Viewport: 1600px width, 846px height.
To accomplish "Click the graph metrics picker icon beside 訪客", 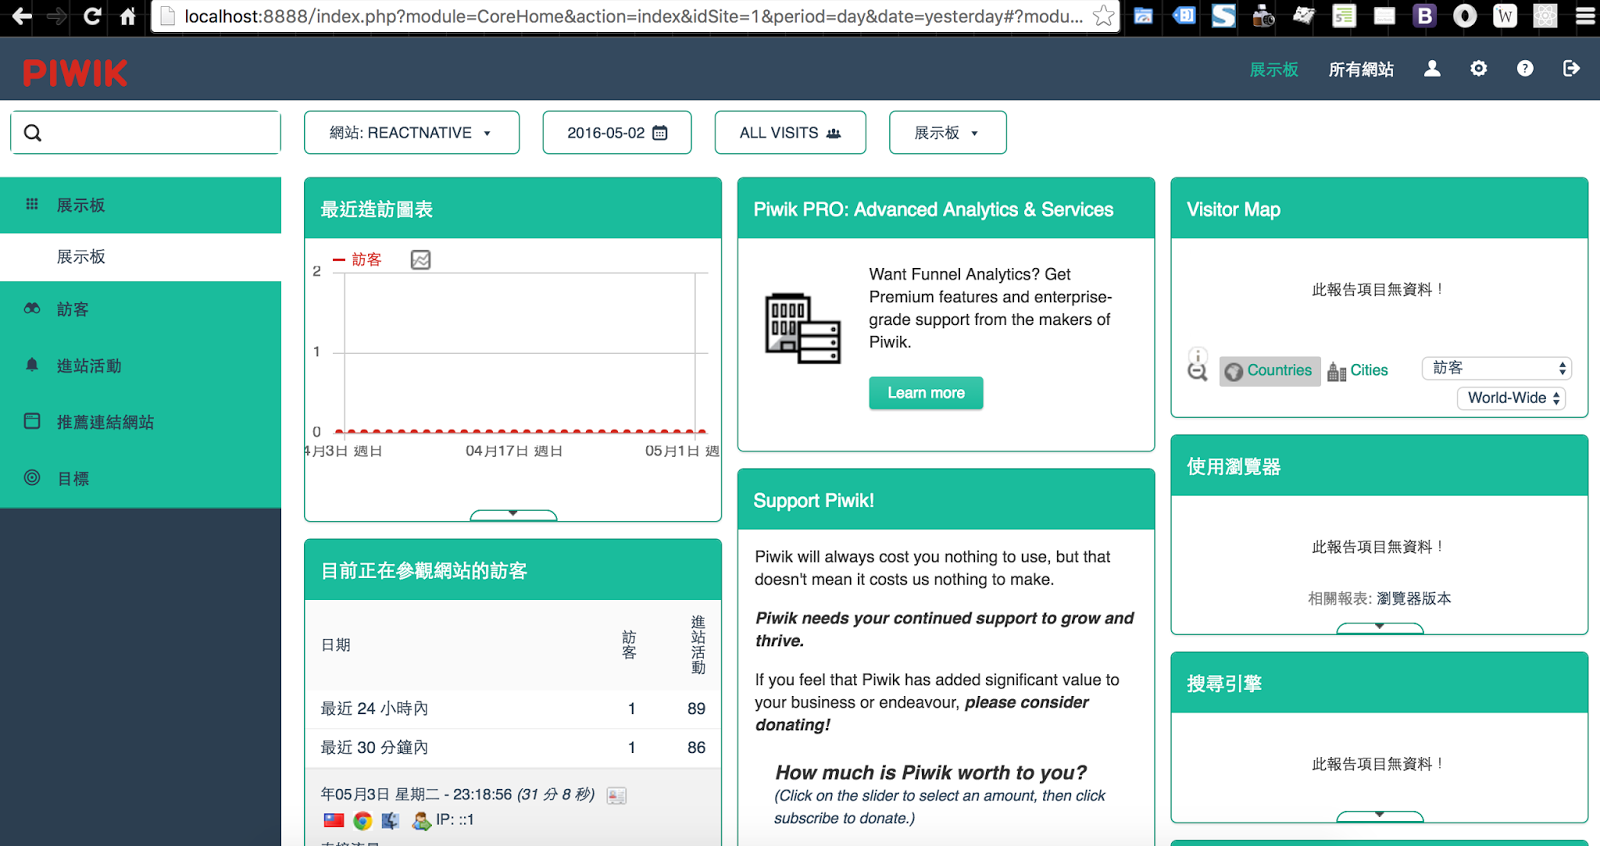I will coord(421,260).
